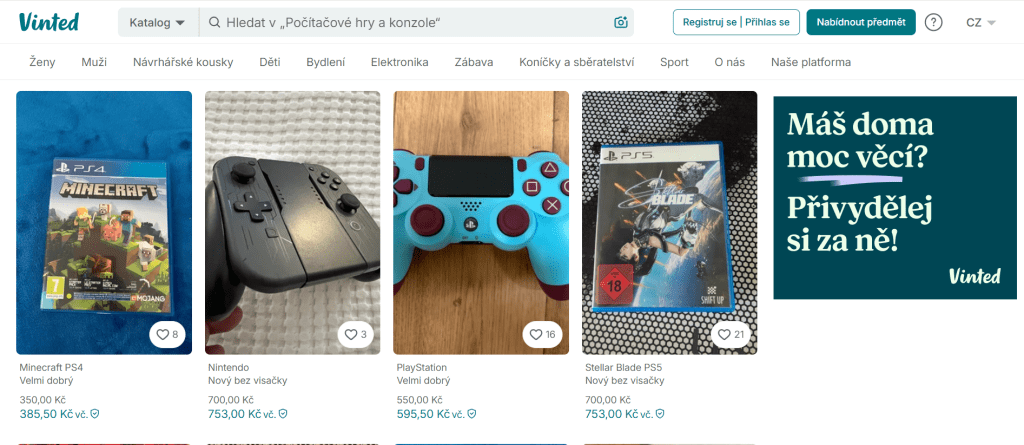
Task: Favorite the Stellar Blade PS5 listing
Action: 731,335
